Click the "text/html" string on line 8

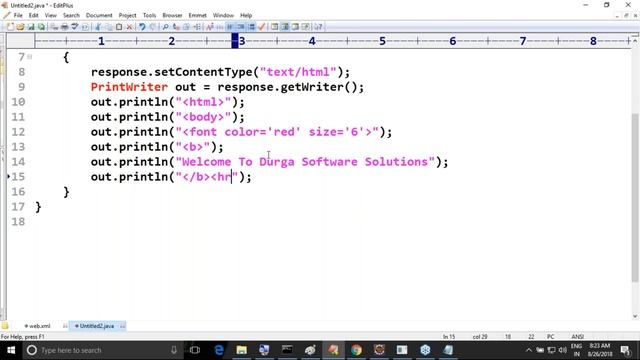click(298, 72)
